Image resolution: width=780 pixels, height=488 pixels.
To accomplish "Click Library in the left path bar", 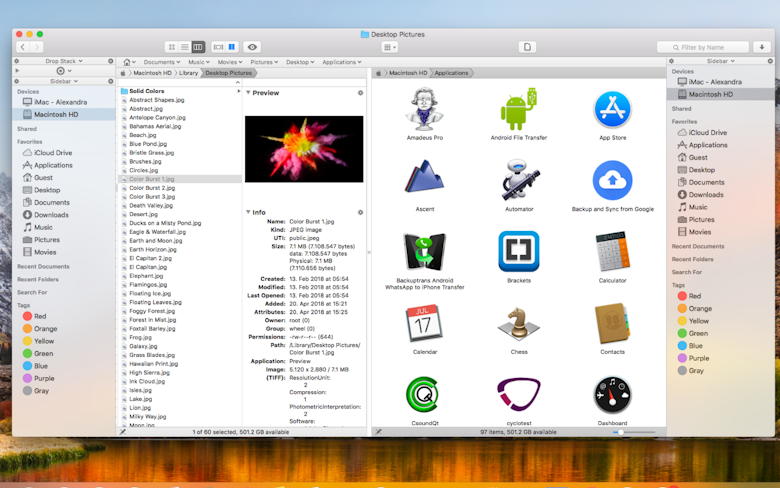I will (188, 73).
